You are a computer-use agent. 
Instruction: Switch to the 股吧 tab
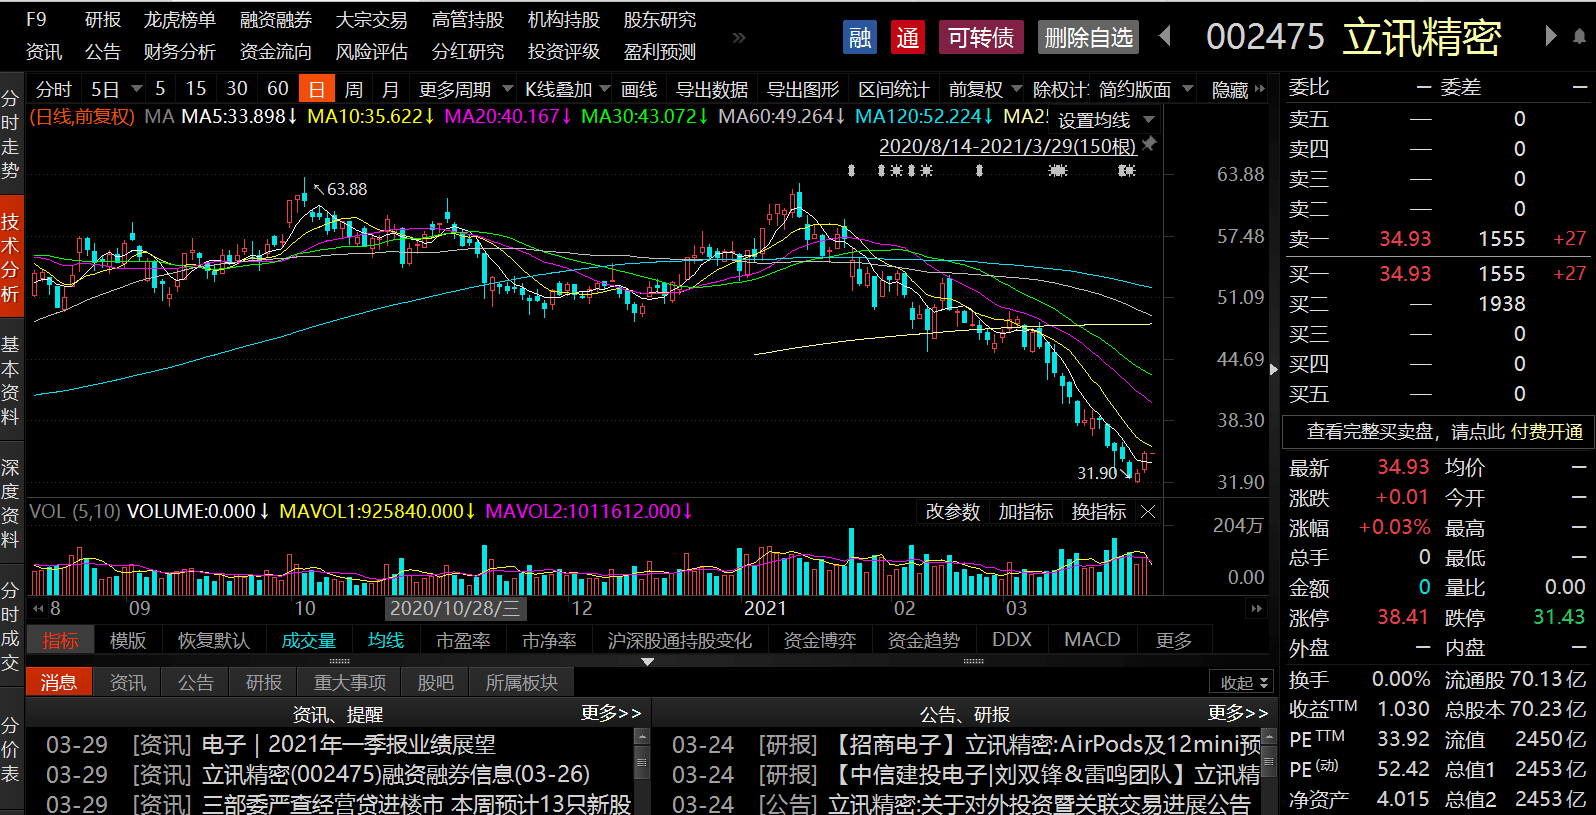(x=435, y=683)
